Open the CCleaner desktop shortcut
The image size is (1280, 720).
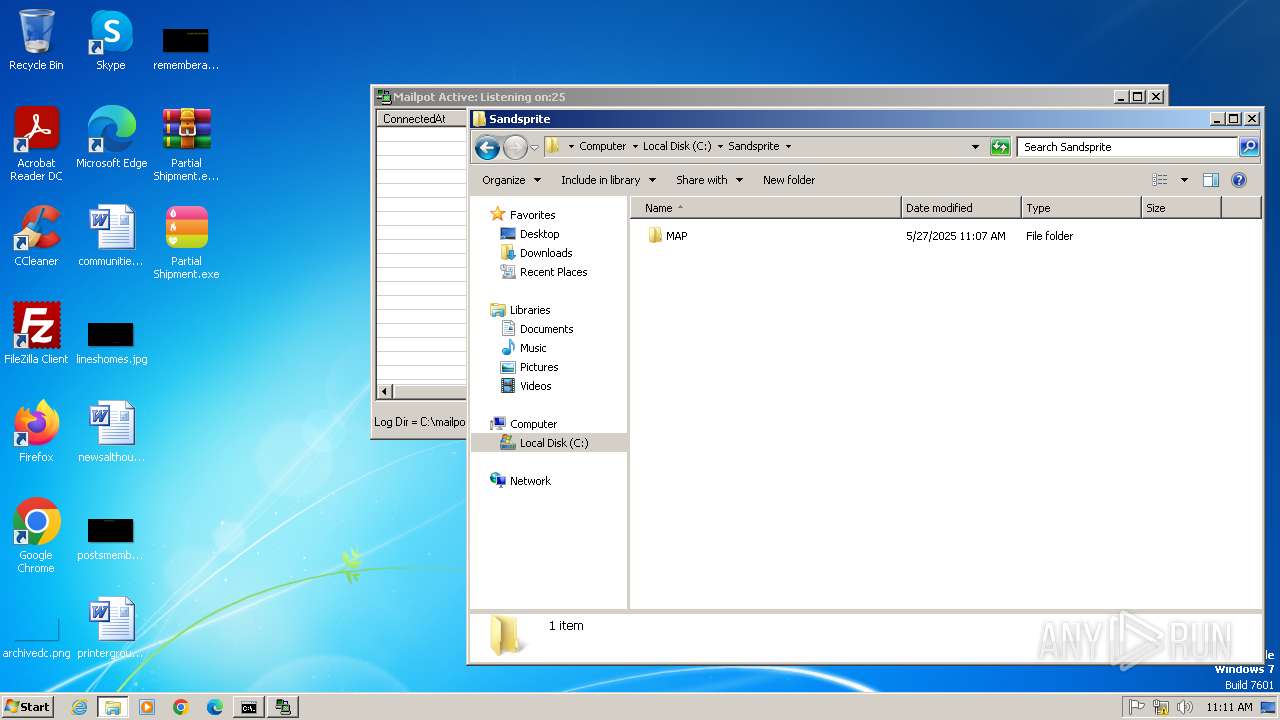point(36,236)
